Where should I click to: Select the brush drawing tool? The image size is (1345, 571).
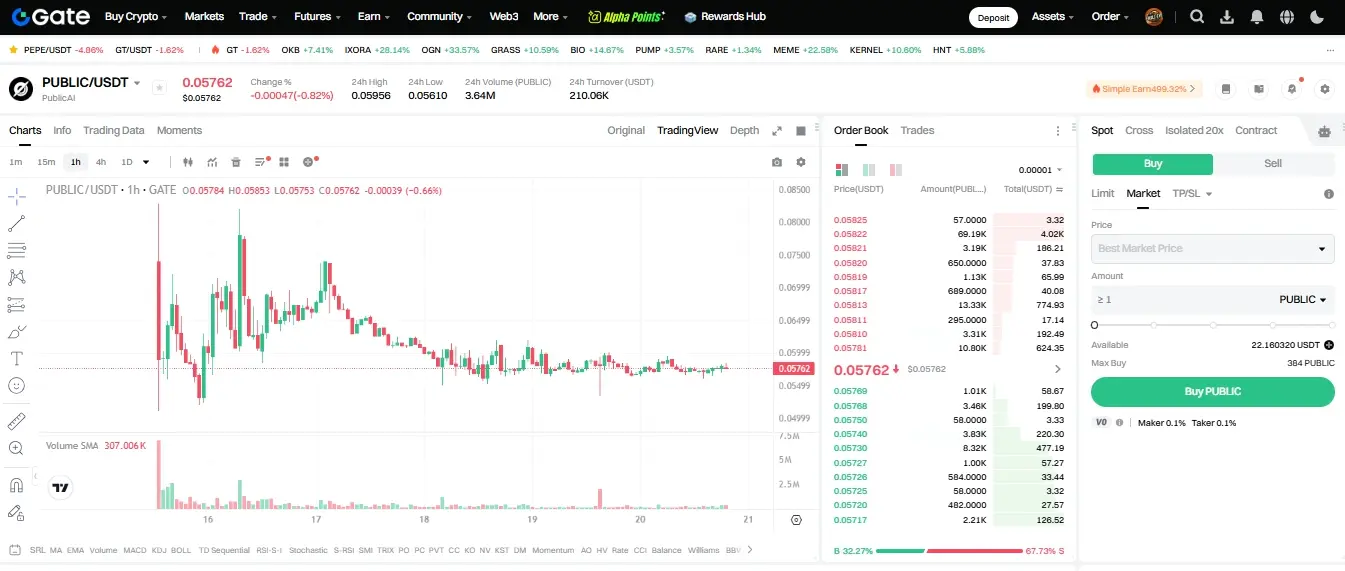coord(16,331)
